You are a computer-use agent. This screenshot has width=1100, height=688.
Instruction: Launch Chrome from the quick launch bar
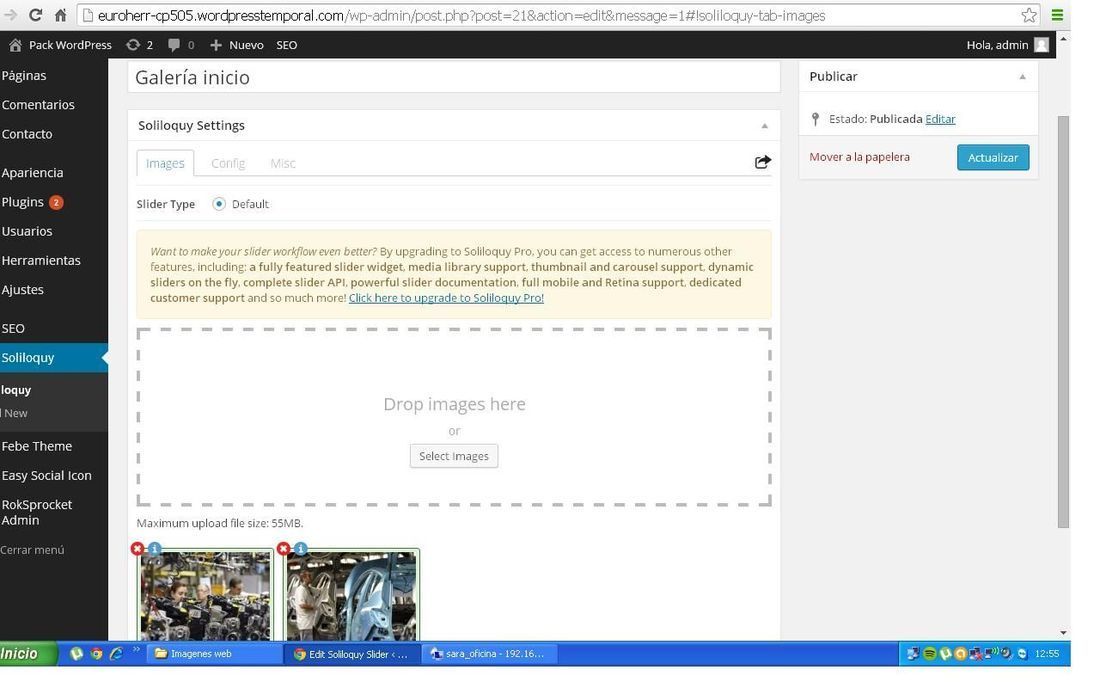[x=96, y=654]
